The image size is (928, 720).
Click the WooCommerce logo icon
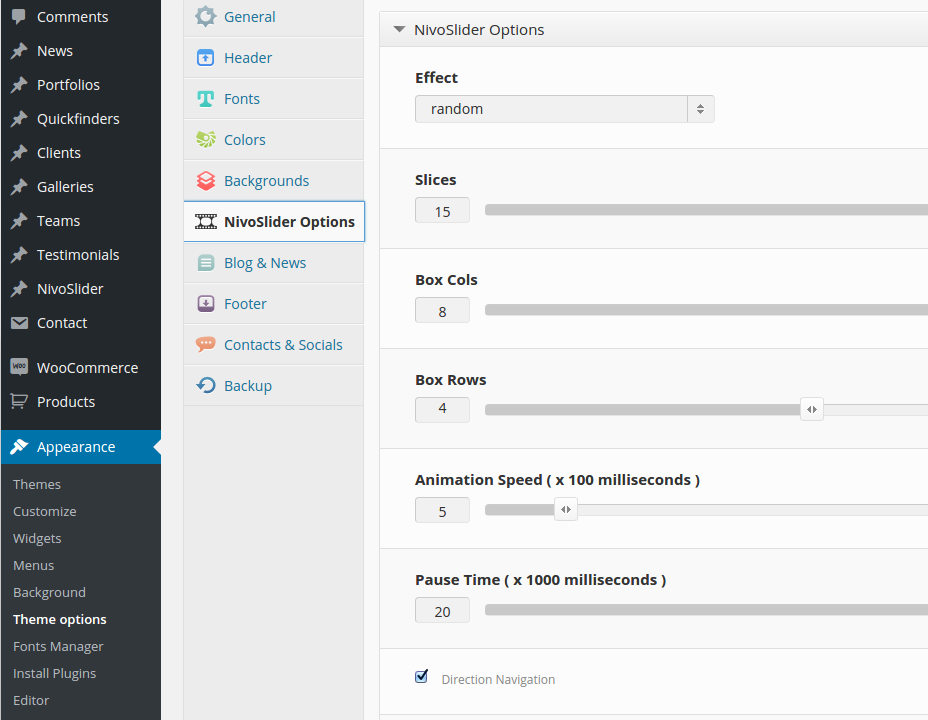pyautogui.click(x=19, y=367)
